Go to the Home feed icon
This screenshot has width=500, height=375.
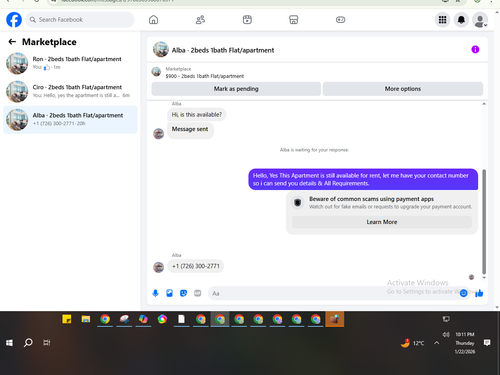153,20
